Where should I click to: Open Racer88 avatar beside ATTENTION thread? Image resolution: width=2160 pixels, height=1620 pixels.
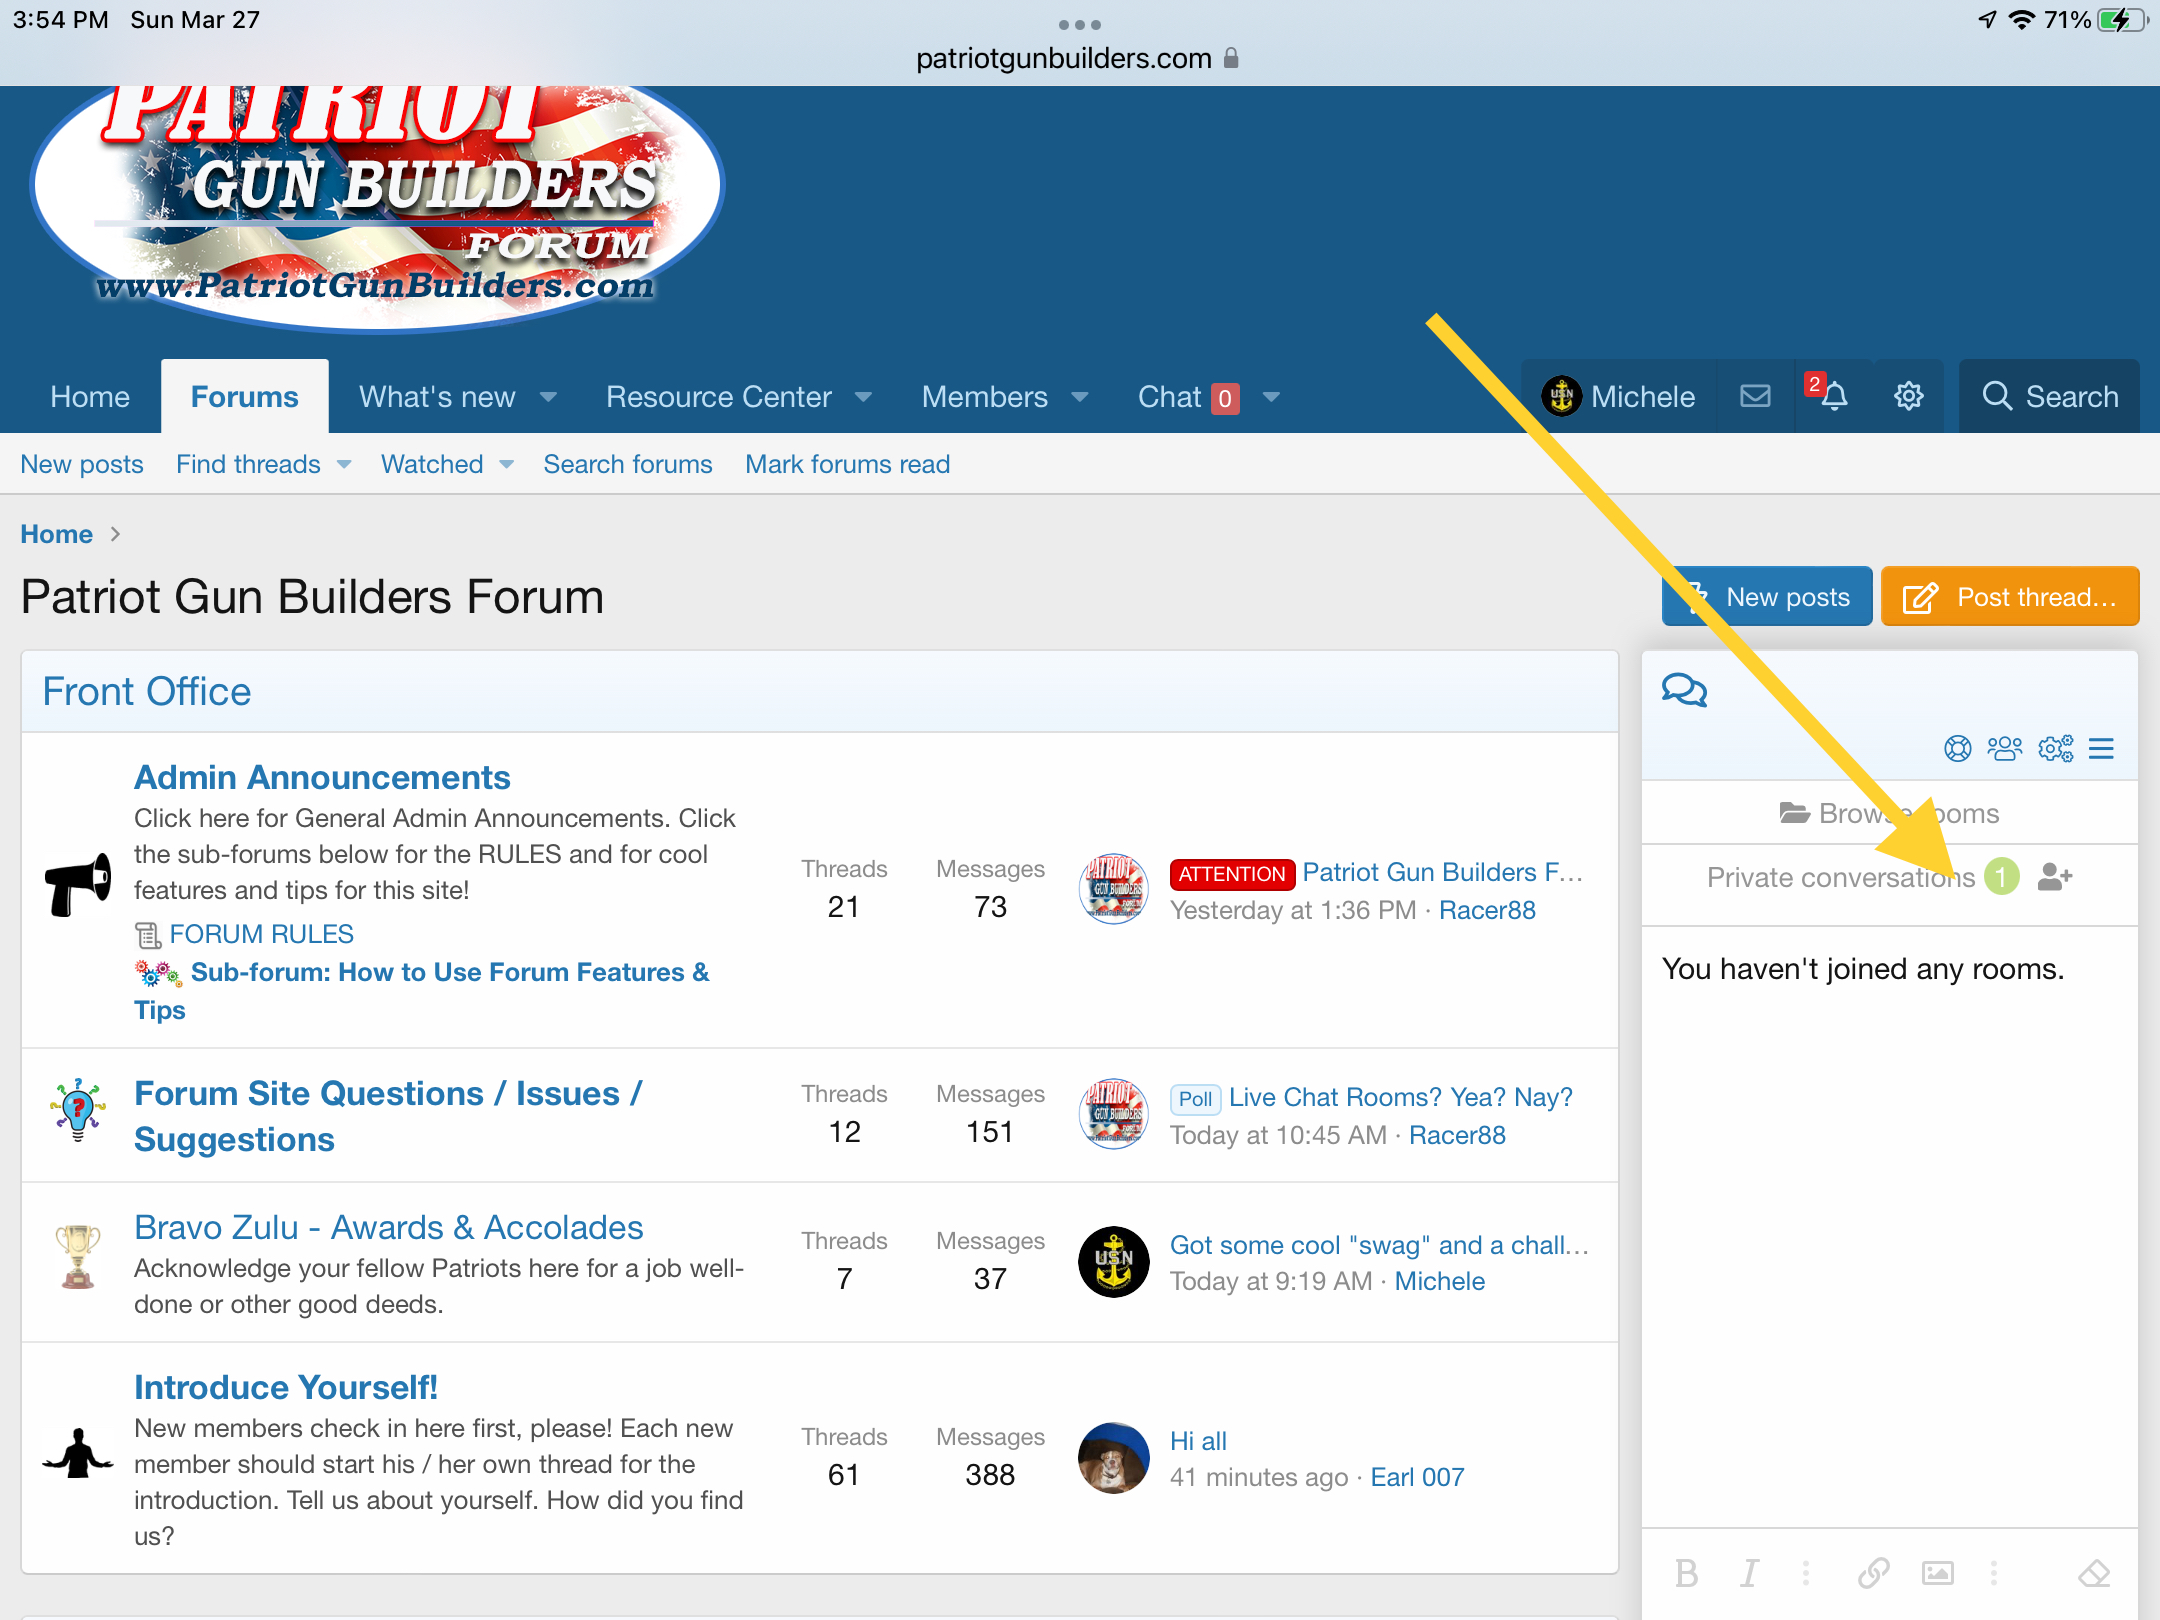pos(1113,889)
